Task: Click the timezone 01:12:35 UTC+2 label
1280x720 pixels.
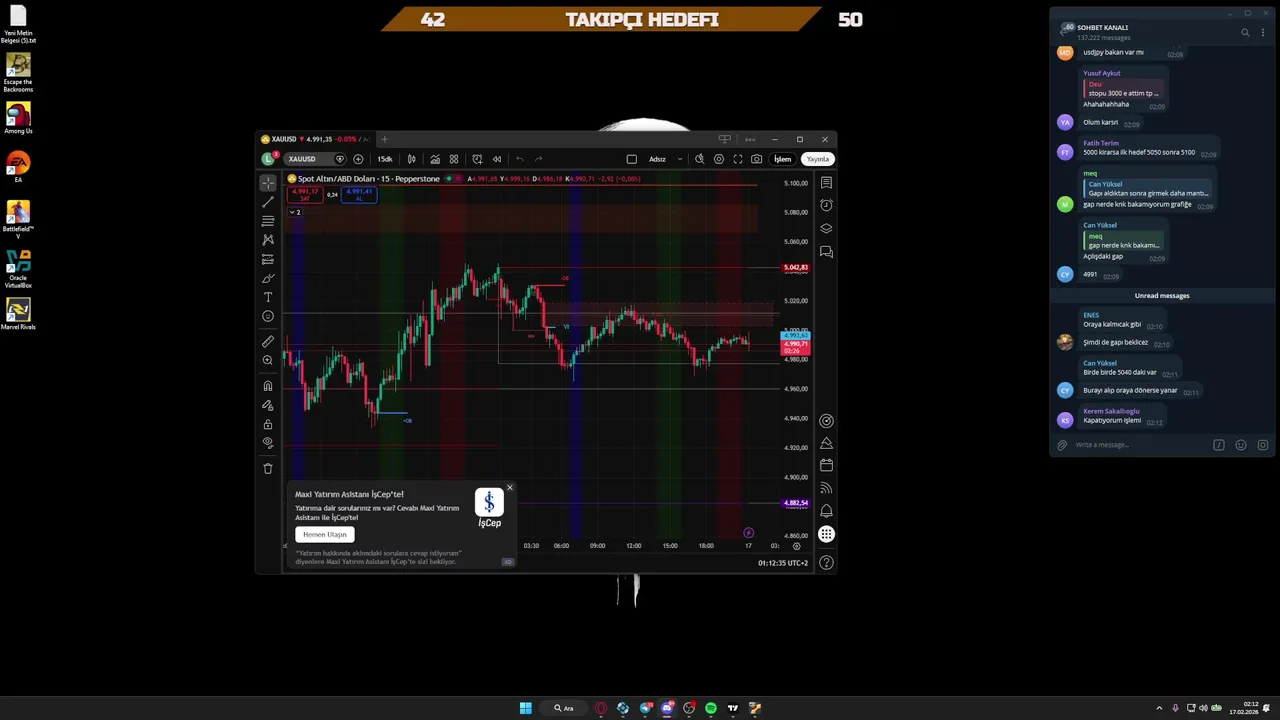Action: click(783, 563)
